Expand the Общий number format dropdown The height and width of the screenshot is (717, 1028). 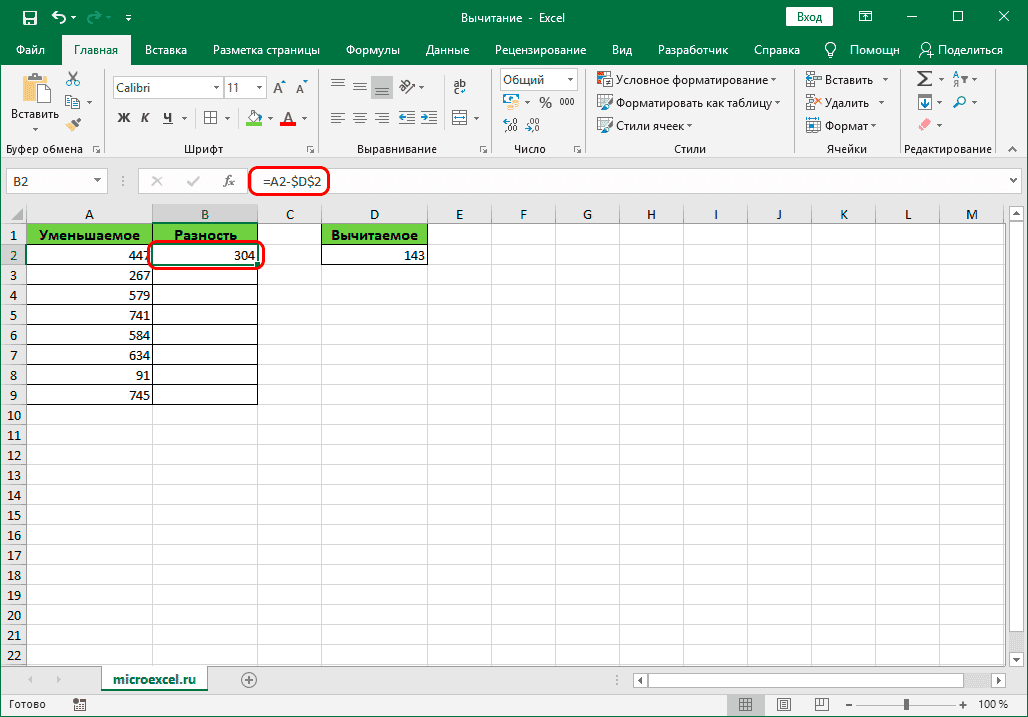pyautogui.click(x=571, y=80)
